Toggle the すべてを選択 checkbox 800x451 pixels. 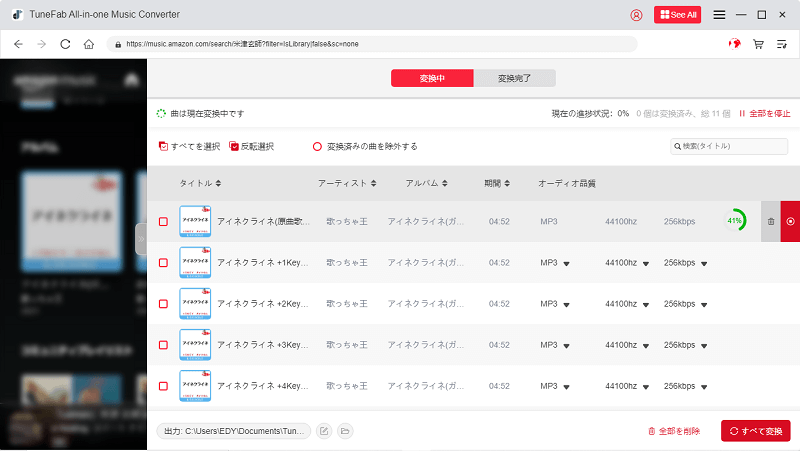(x=163, y=146)
